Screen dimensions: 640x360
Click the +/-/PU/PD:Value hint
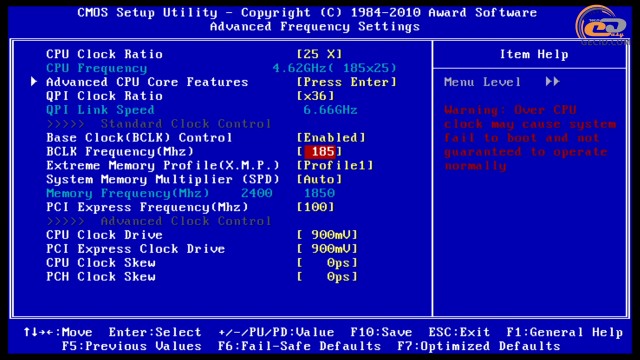276,332
